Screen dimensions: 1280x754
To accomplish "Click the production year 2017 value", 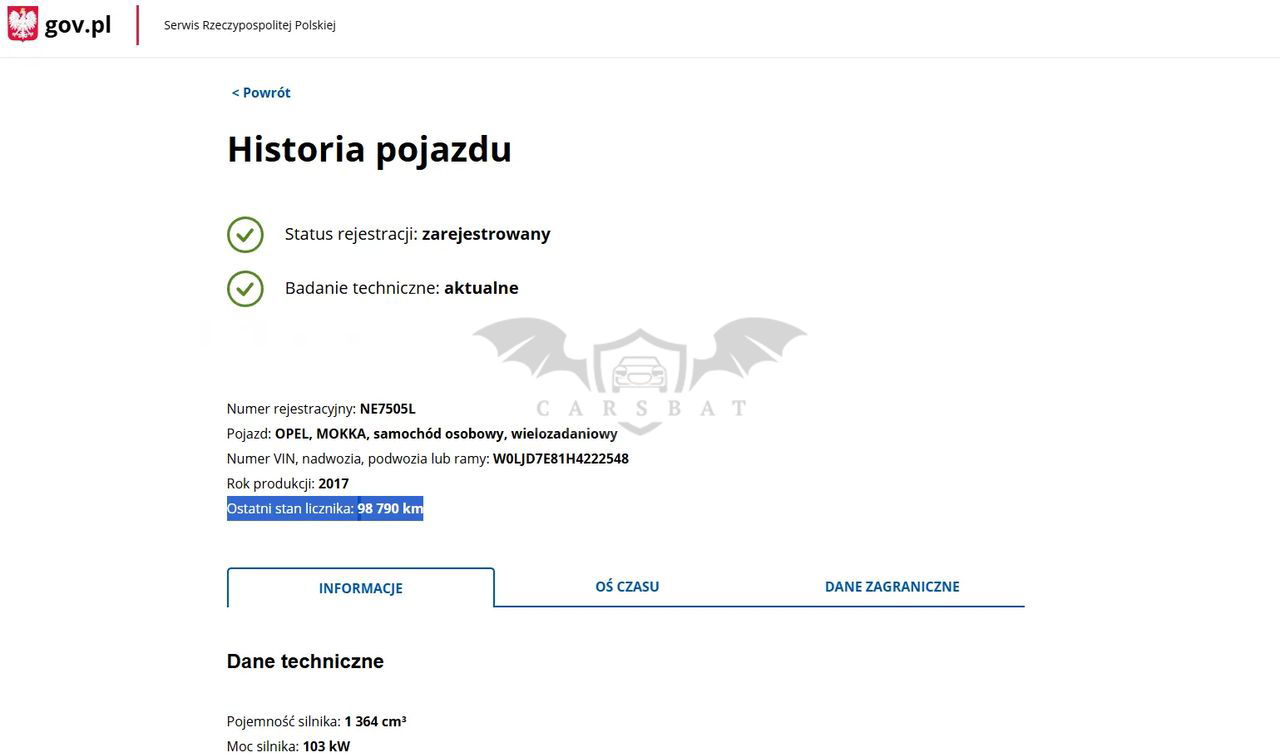I will point(333,484).
